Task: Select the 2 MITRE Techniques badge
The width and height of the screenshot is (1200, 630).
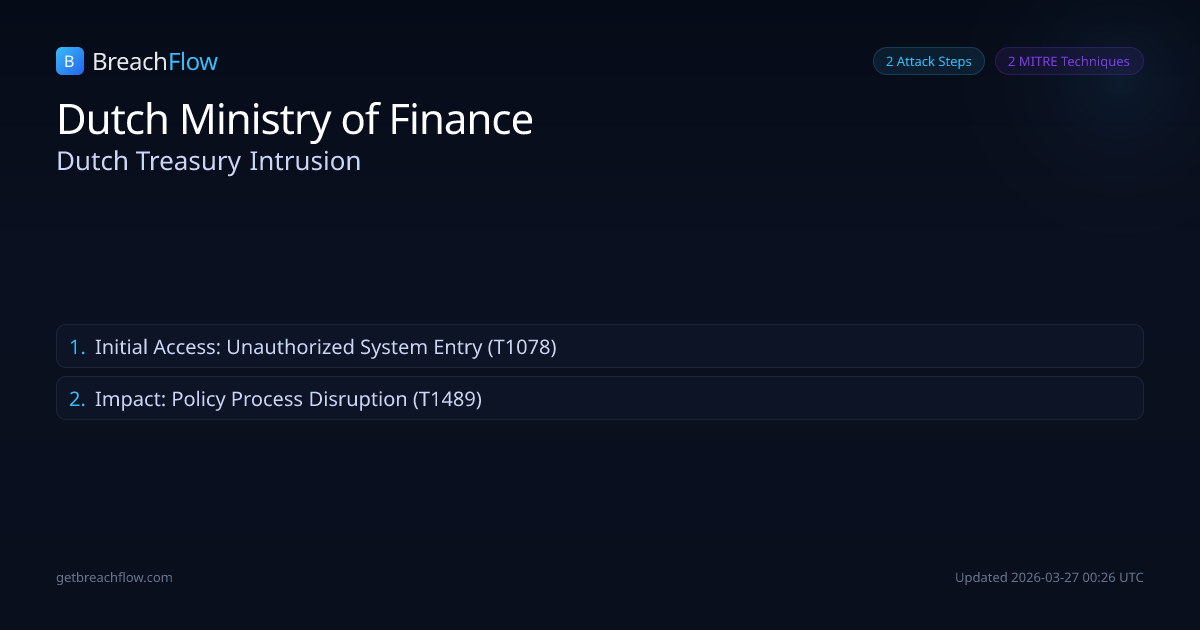Action: (x=1068, y=61)
